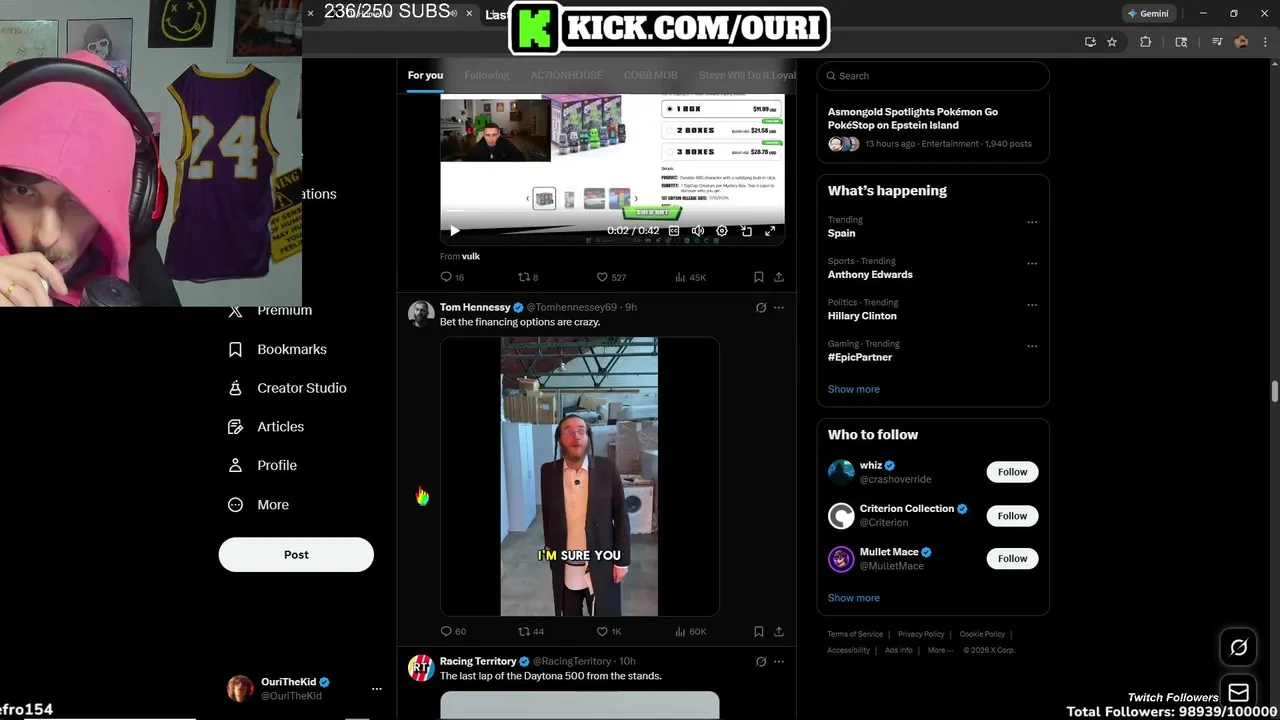This screenshot has height=720, width=1280.
Task: Open Chrome three-dot menu
Action: point(1263,42)
